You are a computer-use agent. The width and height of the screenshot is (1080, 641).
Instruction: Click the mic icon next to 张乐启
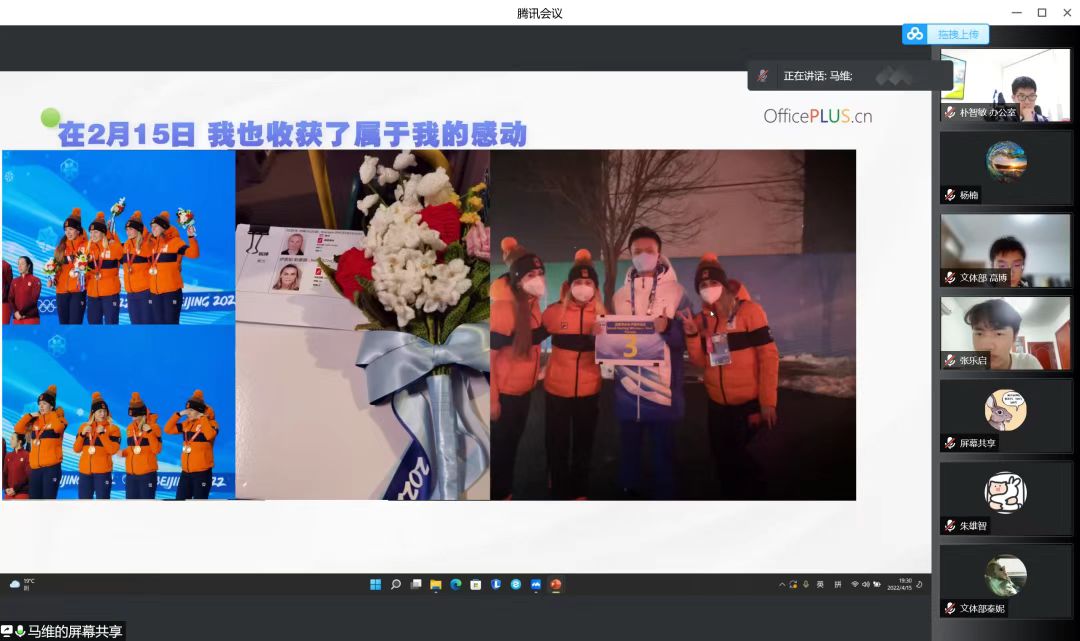click(950, 360)
